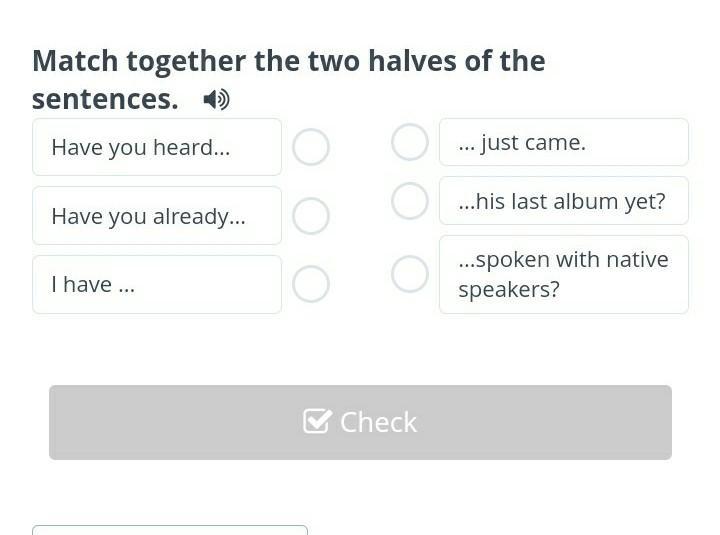Click the "Check" text label
The width and height of the screenshot is (720, 535).
click(x=378, y=422)
